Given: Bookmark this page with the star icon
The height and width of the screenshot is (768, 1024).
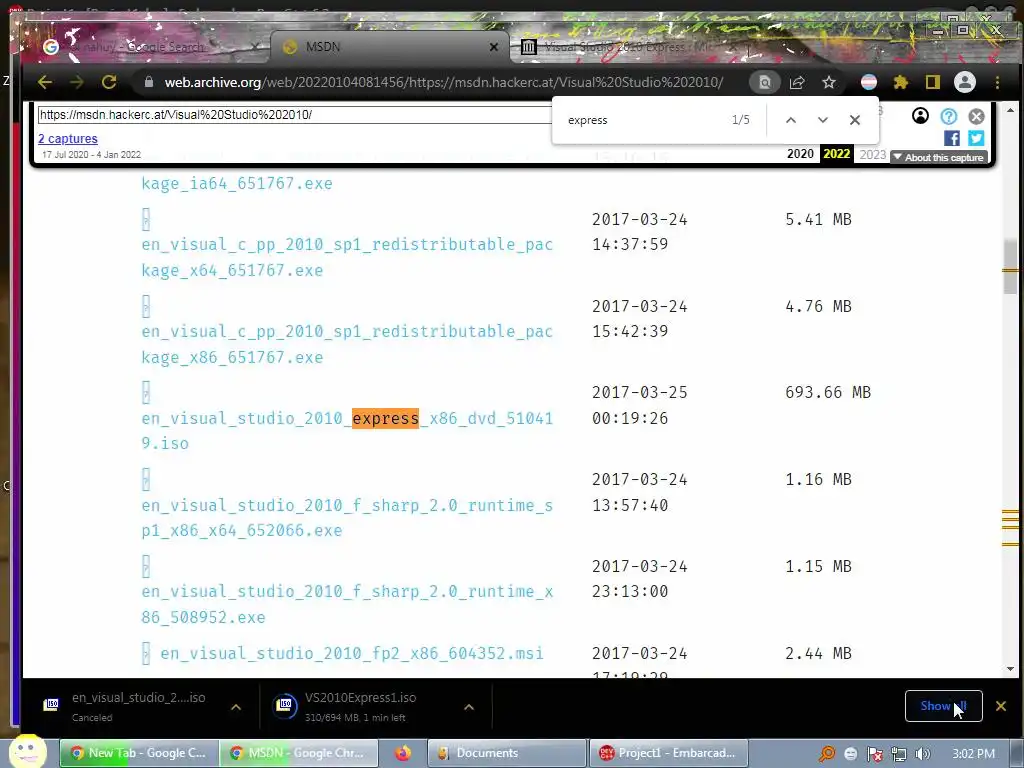Looking at the screenshot, I should point(829,82).
